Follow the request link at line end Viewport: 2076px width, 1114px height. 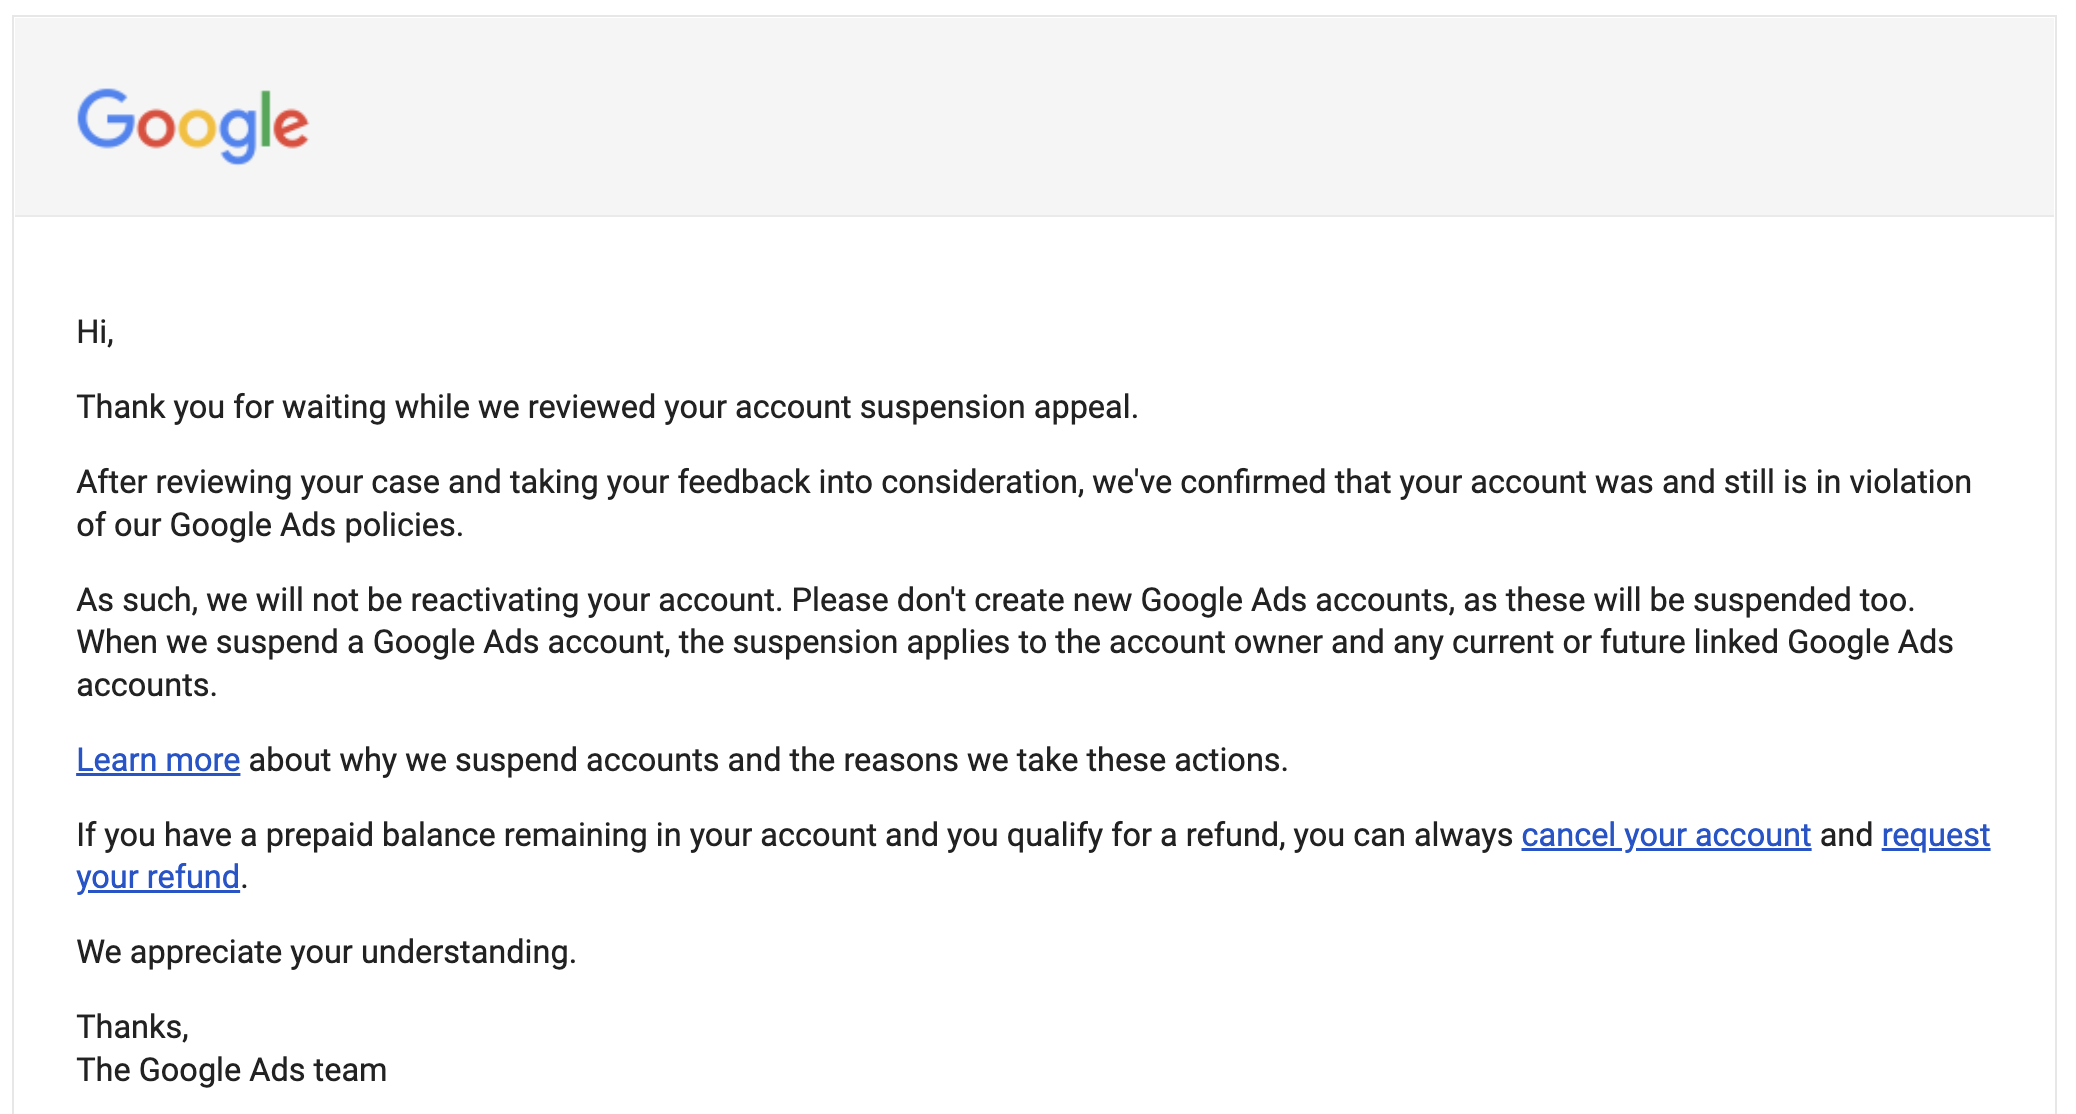(x=1936, y=835)
